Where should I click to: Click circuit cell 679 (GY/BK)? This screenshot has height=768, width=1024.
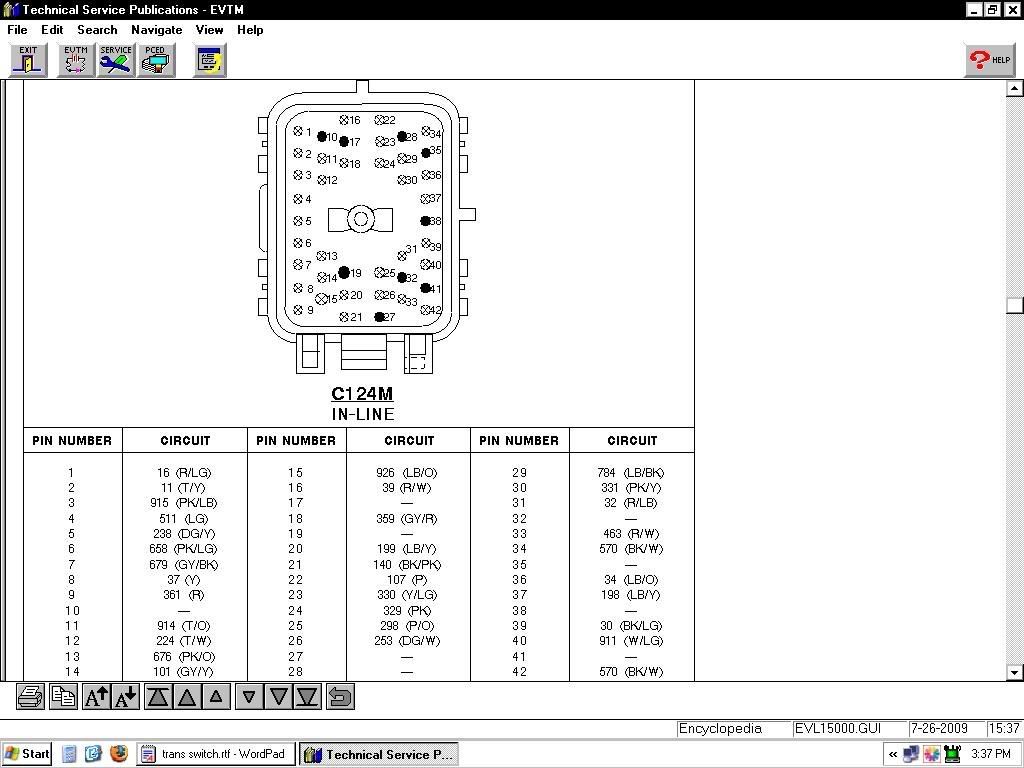[x=184, y=564]
